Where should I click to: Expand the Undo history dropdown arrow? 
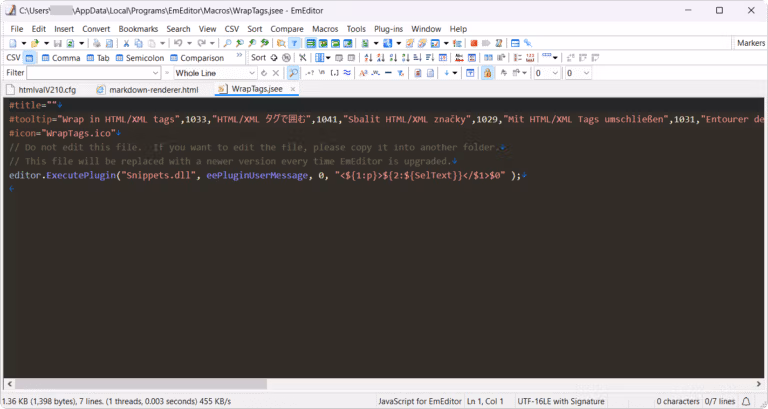click(x=190, y=43)
